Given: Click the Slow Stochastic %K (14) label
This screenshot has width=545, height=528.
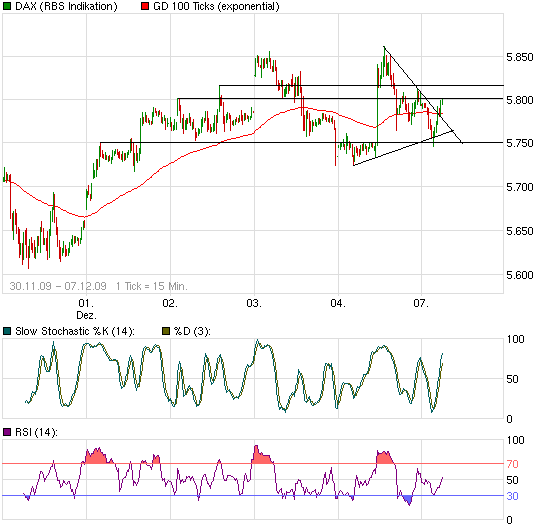Looking at the screenshot, I should (x=75, y=331).
